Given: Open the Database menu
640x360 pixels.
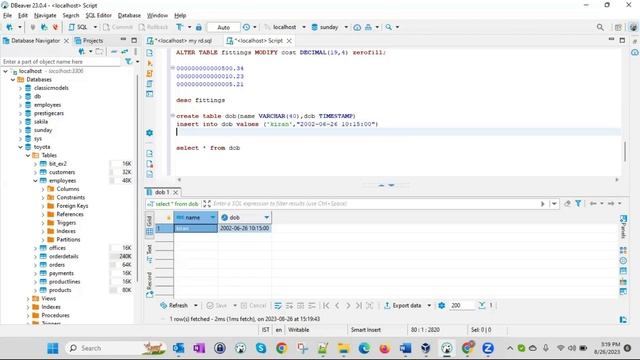Looking at the screenshot, I should coord(129,15).
